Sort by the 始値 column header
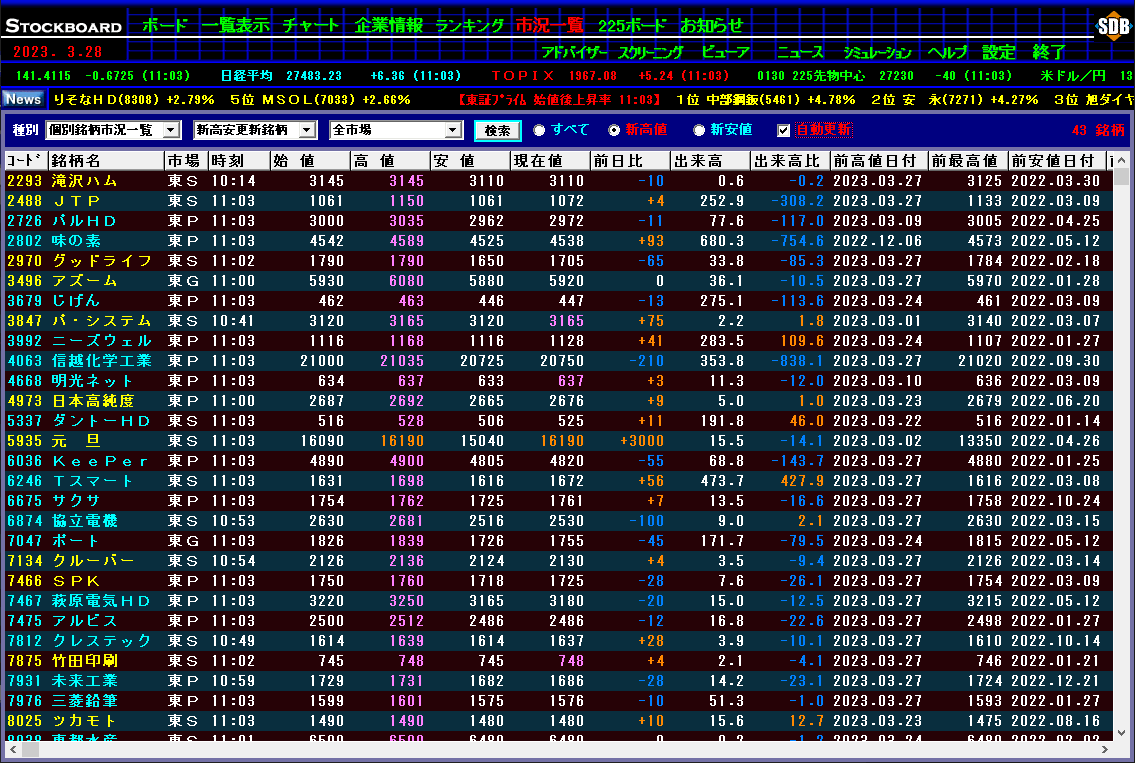Image resolution: width=1135 pixels, height=763 pixels. (x=310, y=161)
